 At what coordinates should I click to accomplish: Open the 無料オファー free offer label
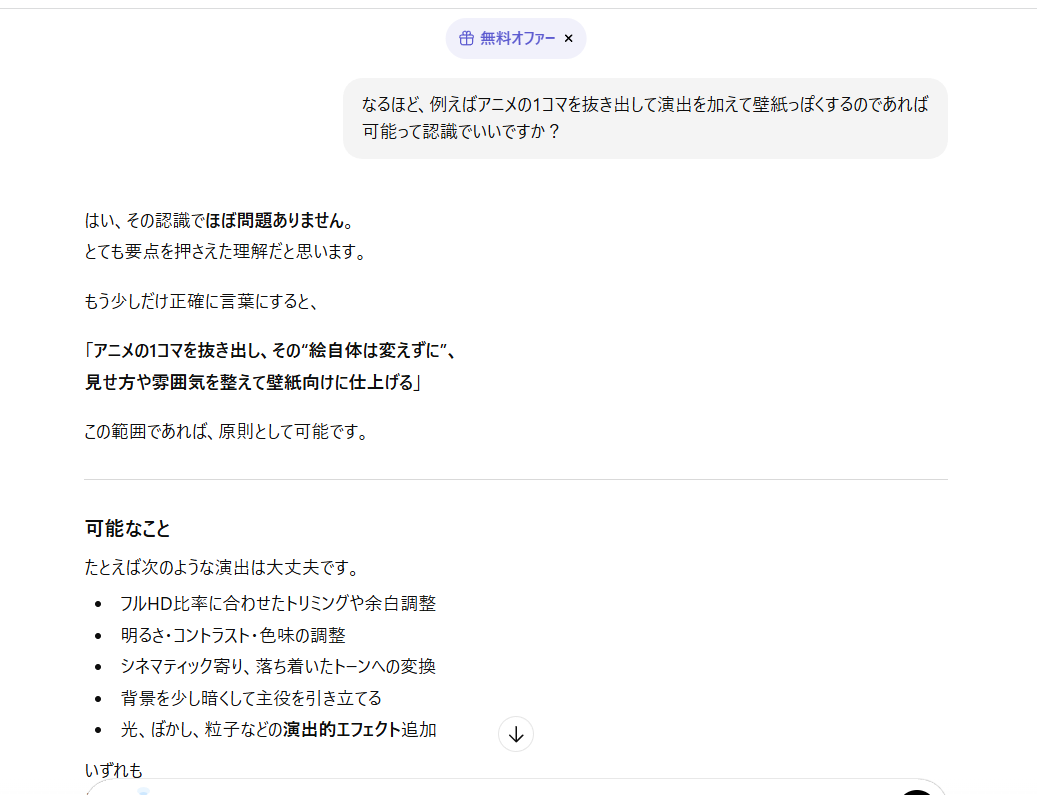[517, 39]
